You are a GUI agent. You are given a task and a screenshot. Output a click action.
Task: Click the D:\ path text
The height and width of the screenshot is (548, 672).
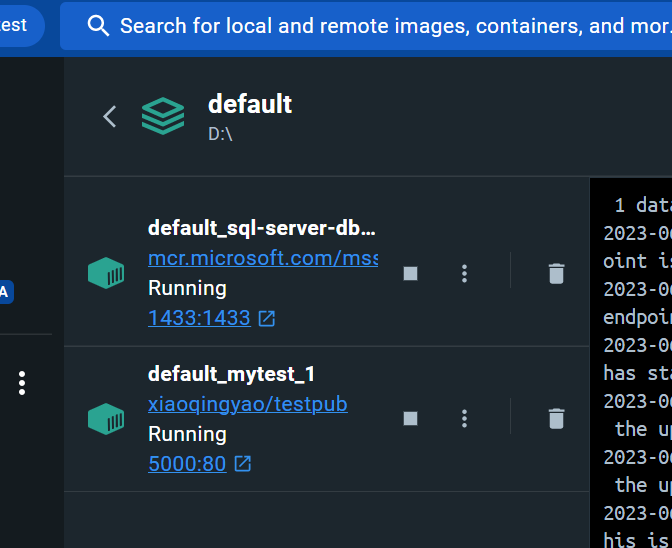point(220,134)
